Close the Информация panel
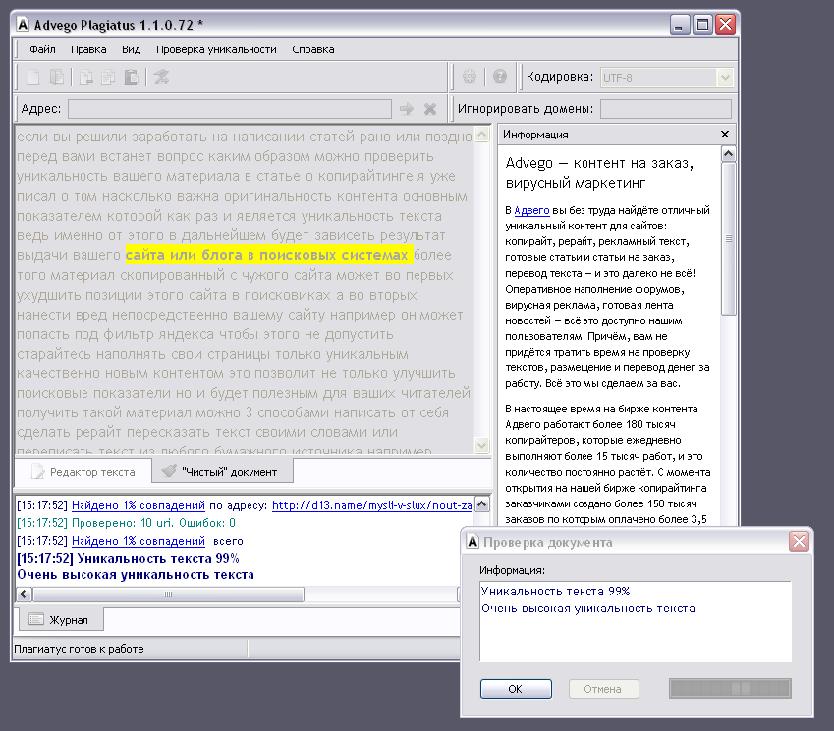This screenshot has width=834, height=731. [x=725, y=134]
